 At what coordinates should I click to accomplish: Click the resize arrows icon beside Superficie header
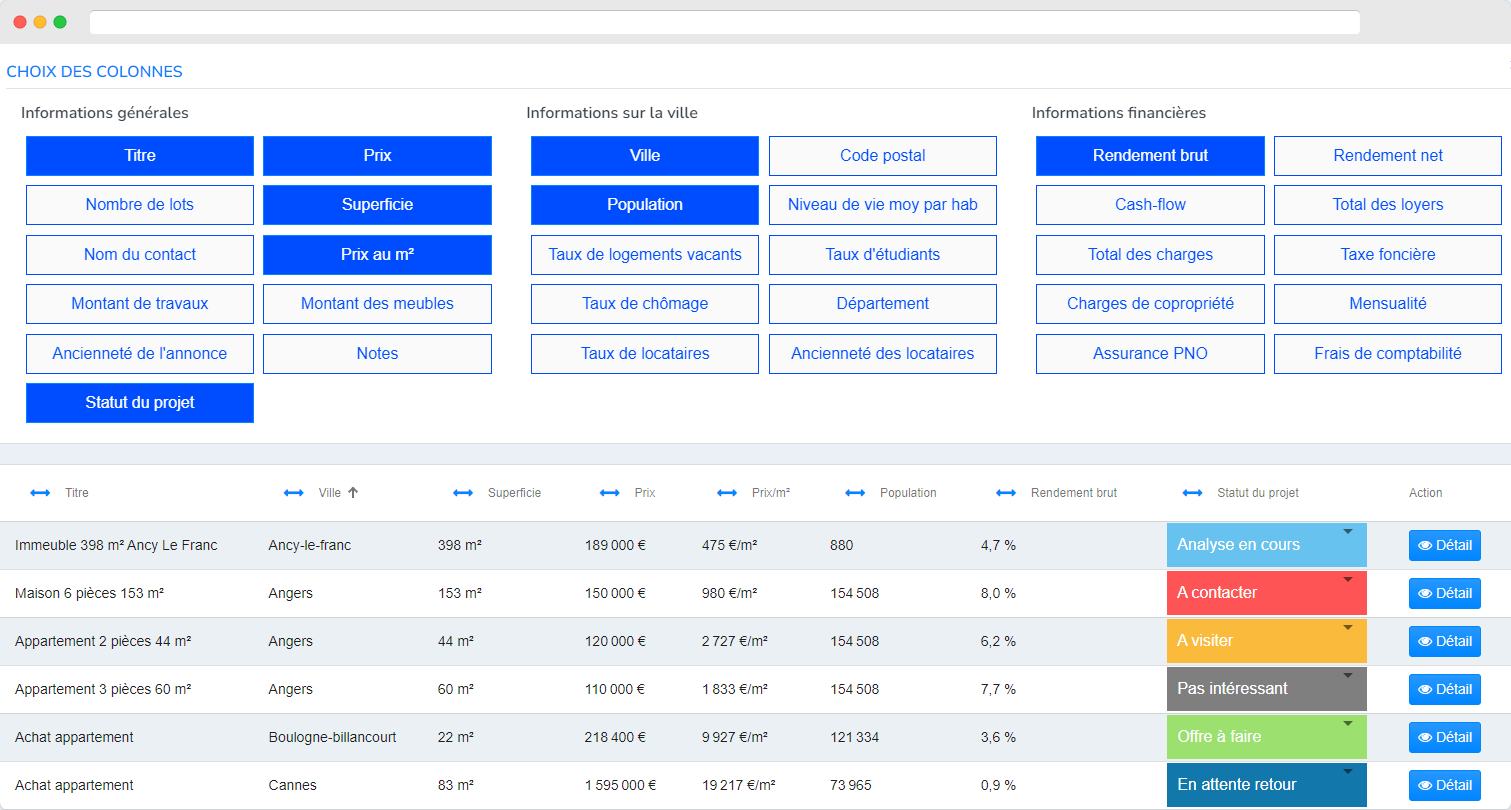point(463,492)
